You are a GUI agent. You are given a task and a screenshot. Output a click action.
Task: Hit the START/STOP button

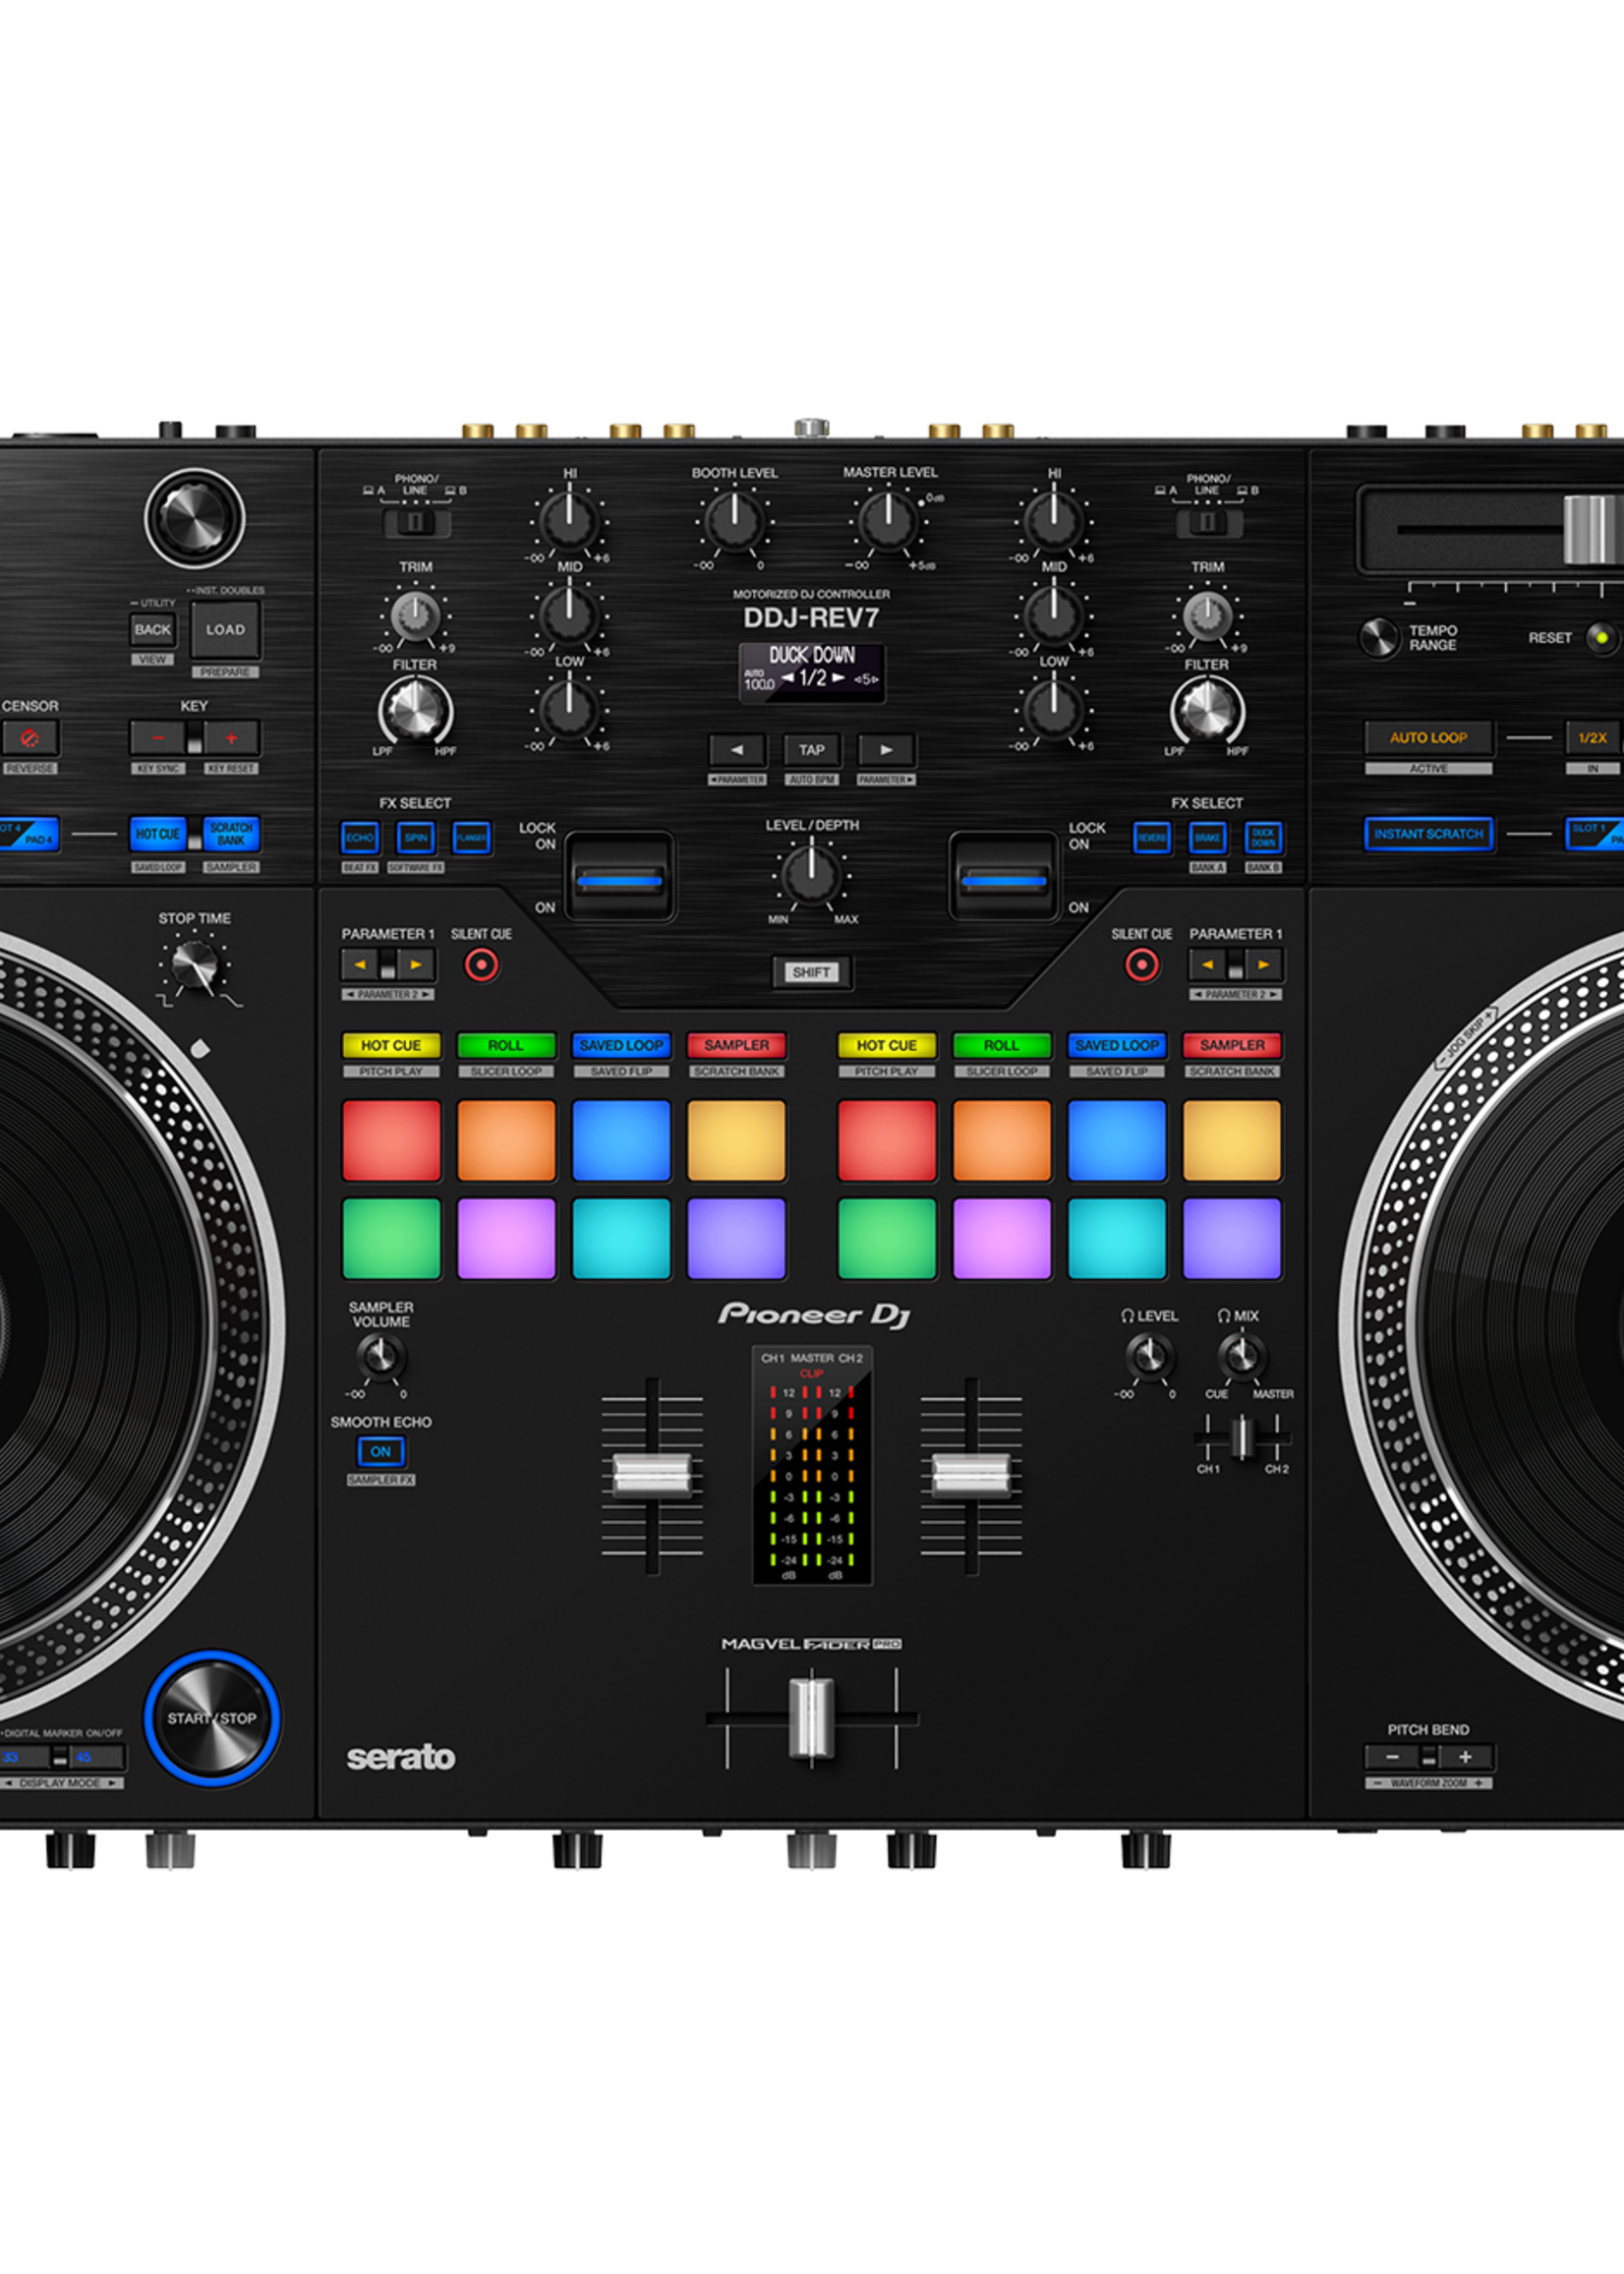[212, 1718]
